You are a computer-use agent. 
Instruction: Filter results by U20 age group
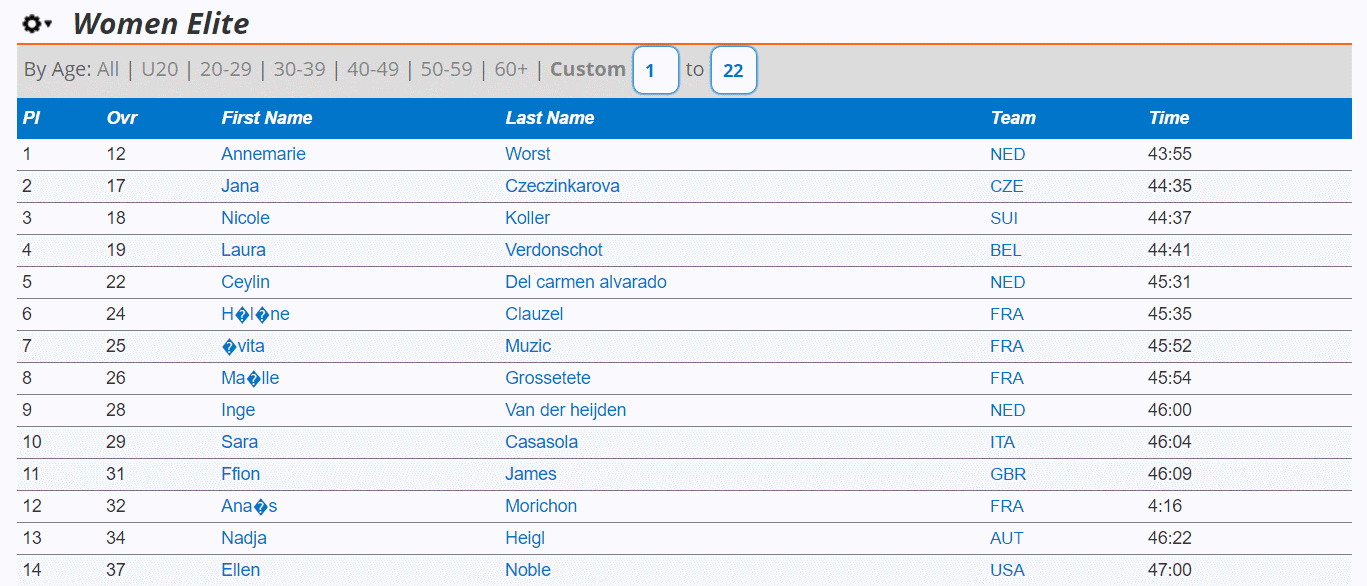tap(159, 69)
